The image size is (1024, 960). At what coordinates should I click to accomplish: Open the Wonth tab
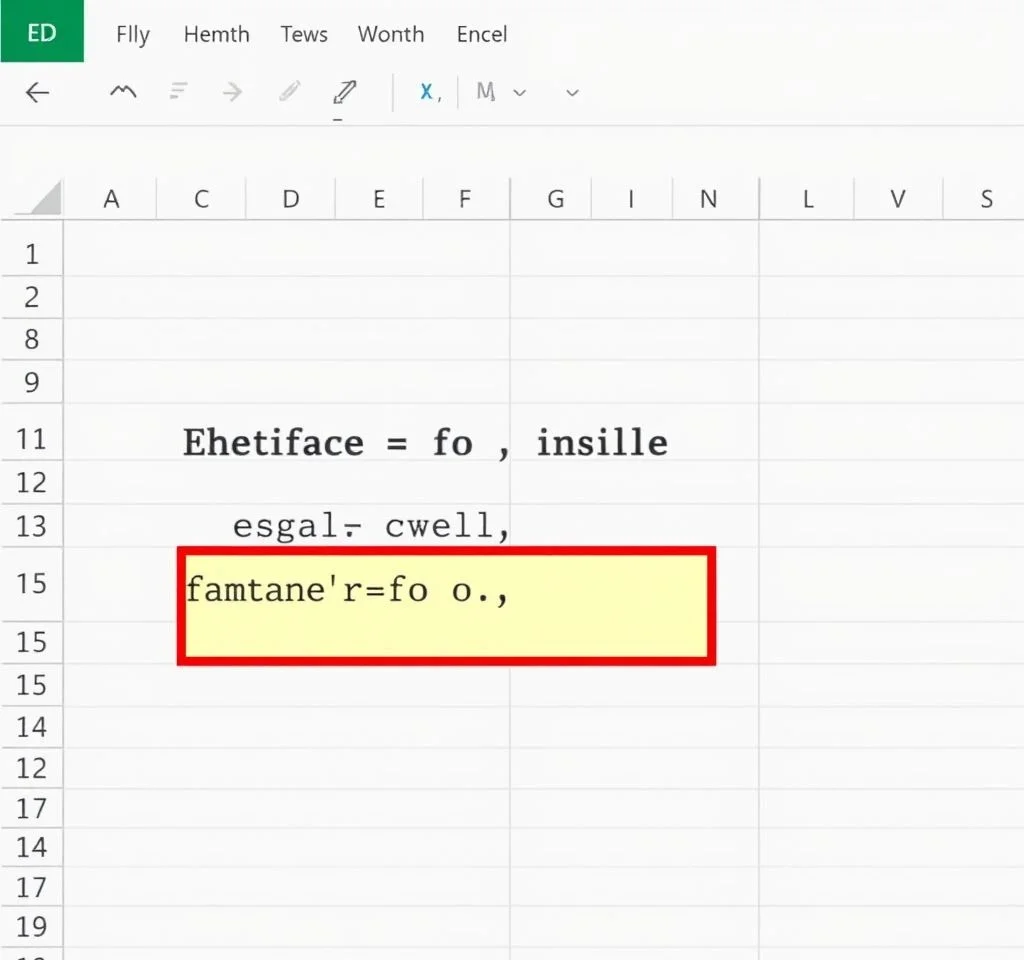click(390, 34)
